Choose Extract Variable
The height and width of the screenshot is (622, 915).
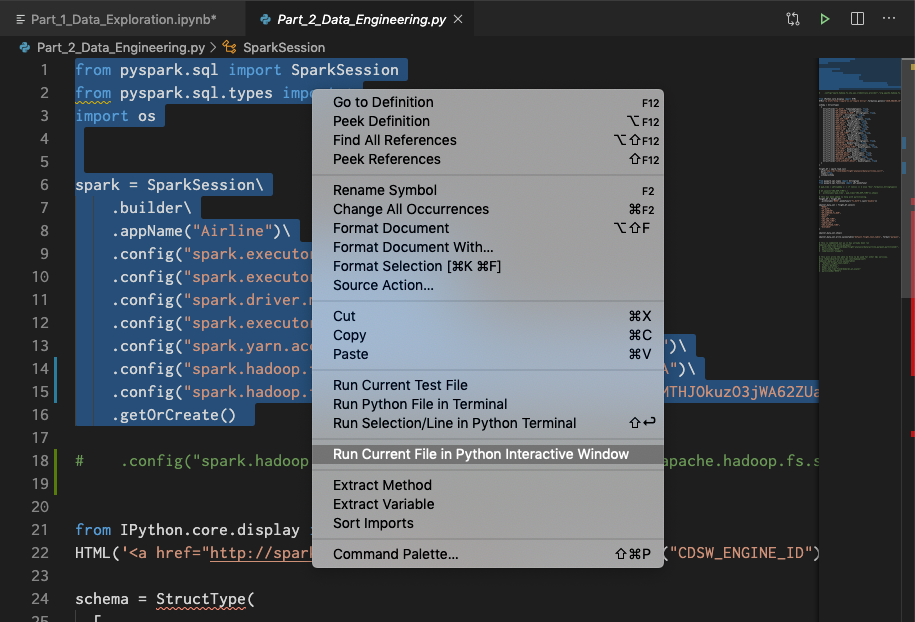[488, 504]
